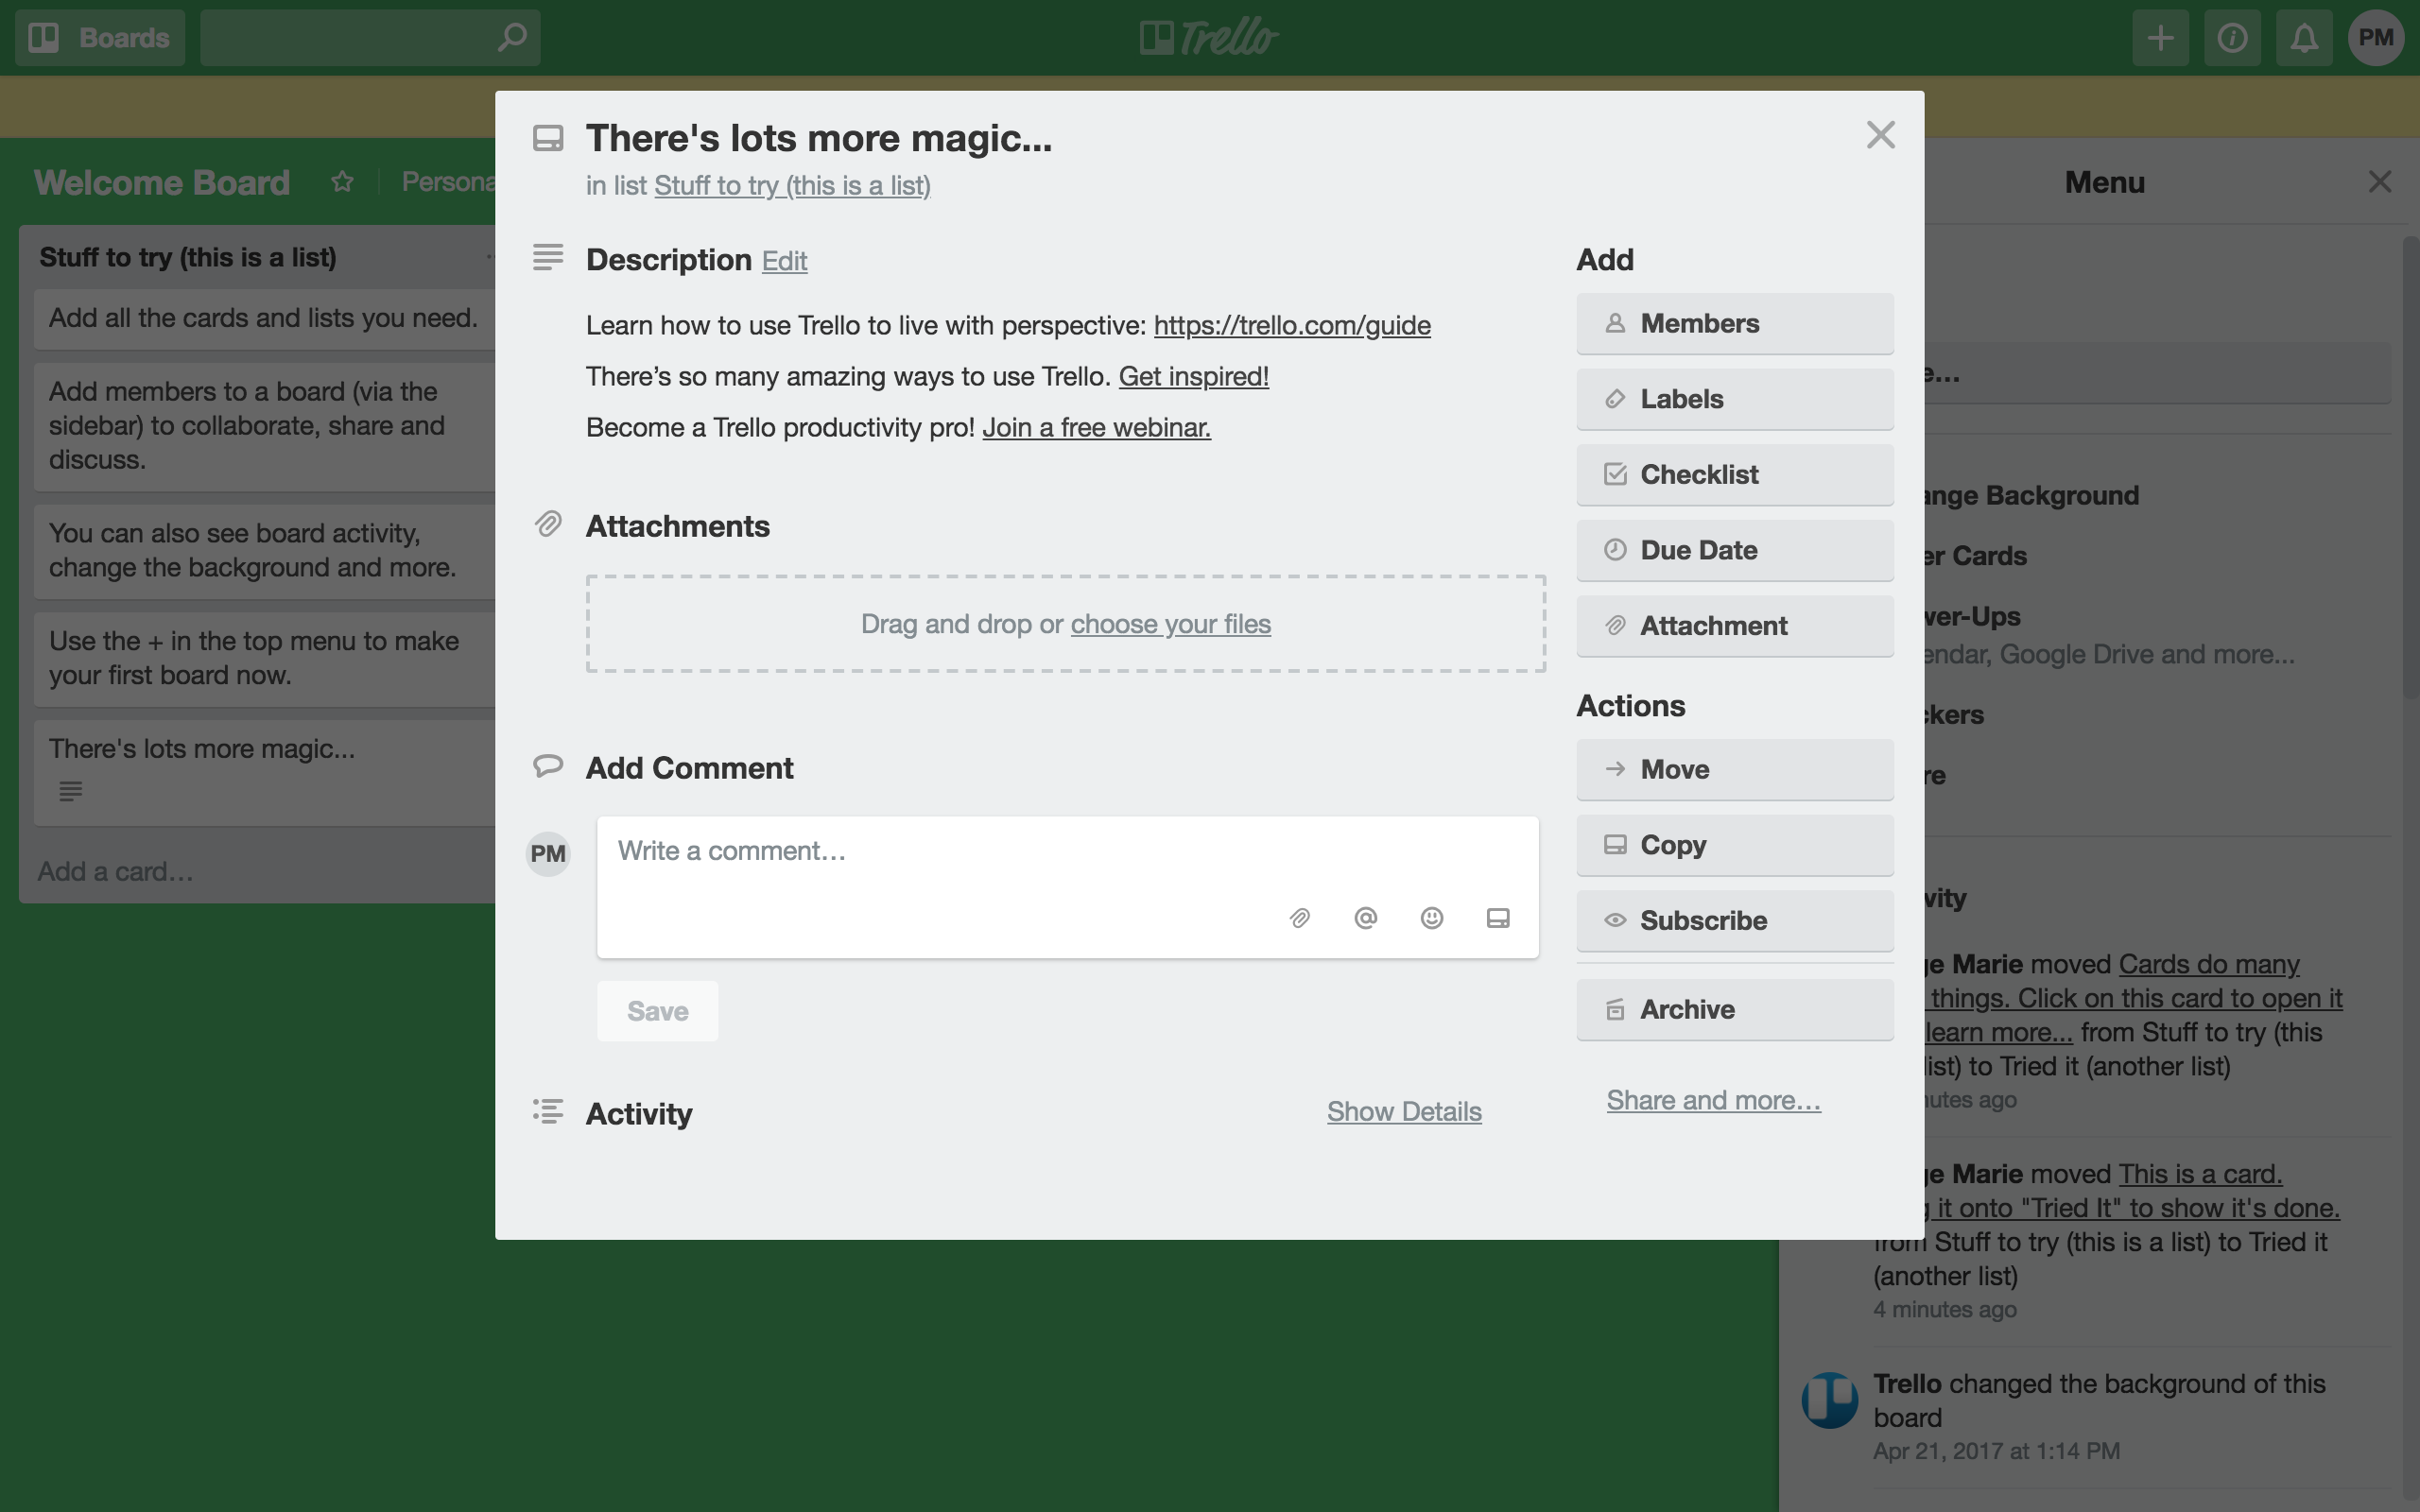Add a Checklist to the card

coord(1734,474)
